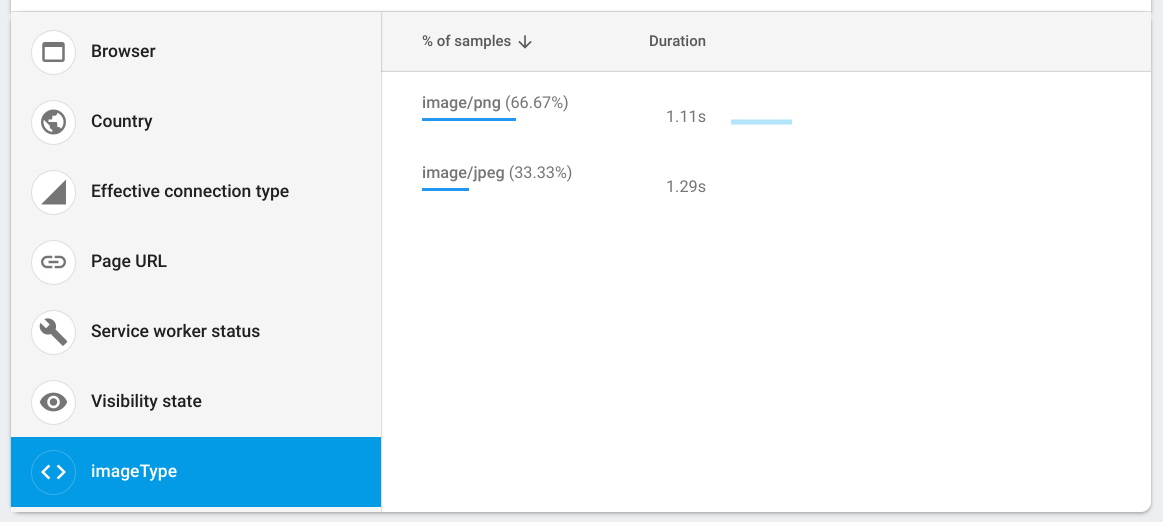View the Visibility state breakdown
Image resolution: width=1163 pixels, height=522 pixels.
[146, 402]
